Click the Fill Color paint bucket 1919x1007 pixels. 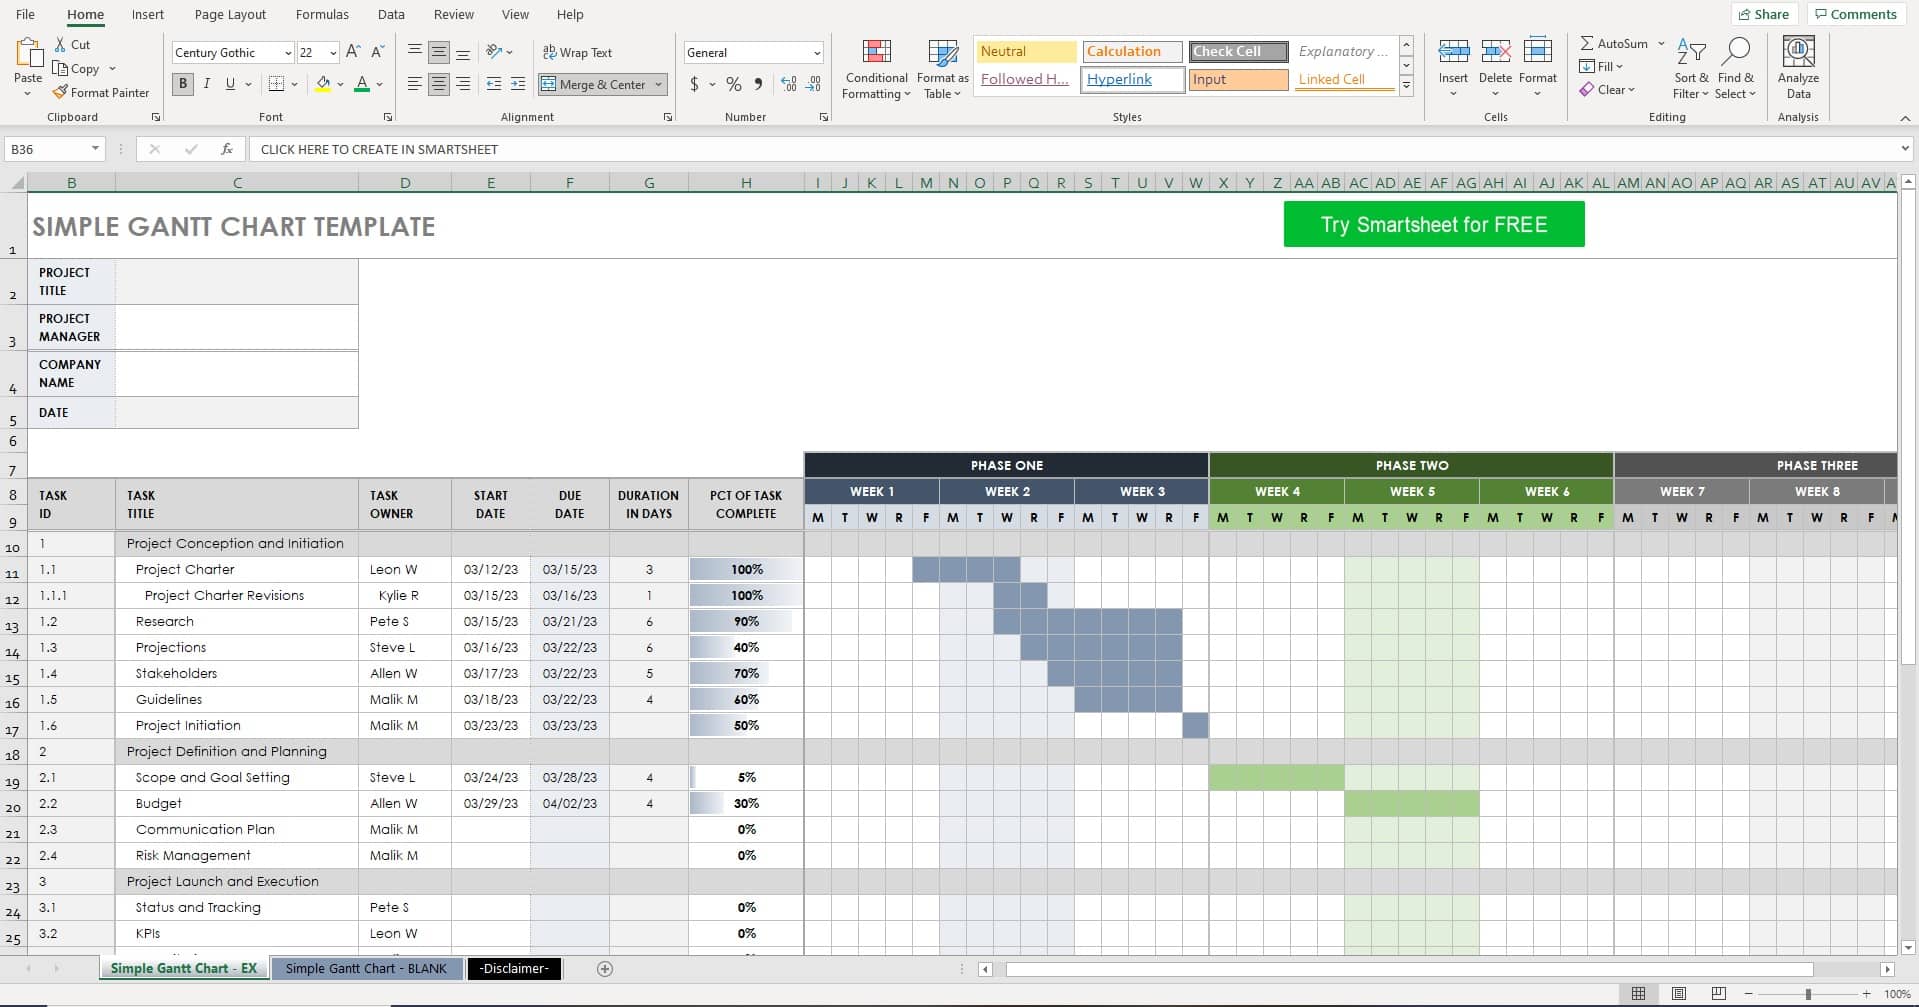323,84
